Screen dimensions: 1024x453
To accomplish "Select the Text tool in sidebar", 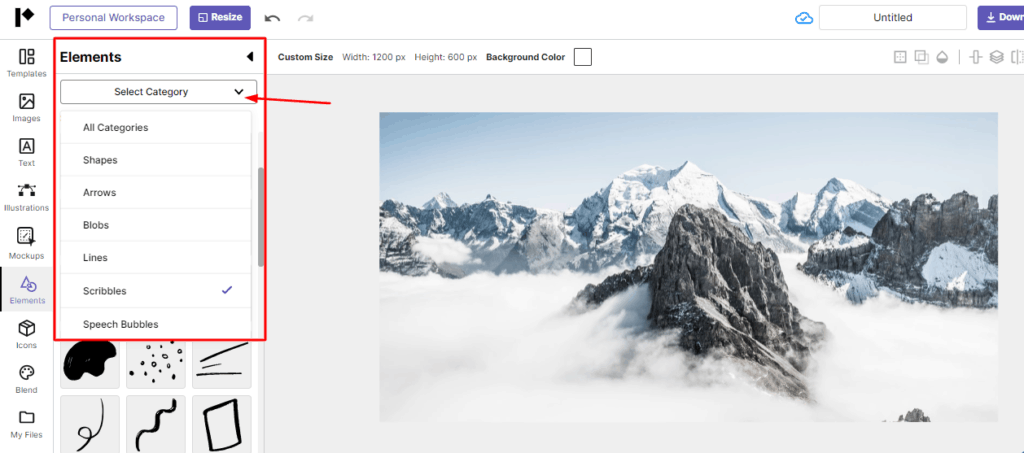I will pos(27,153).
